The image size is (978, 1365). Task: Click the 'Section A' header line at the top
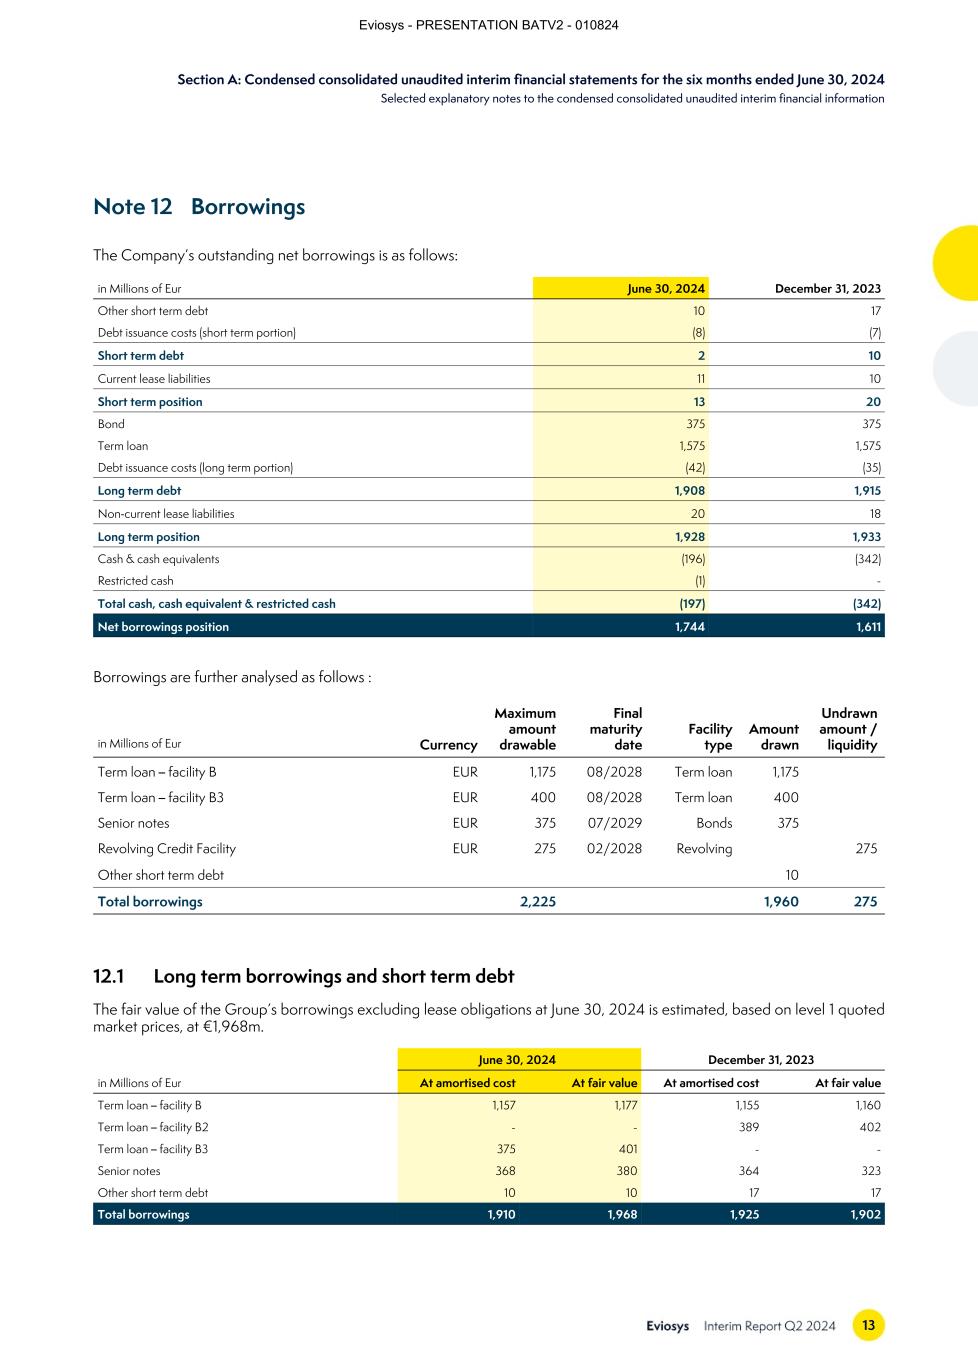click(530, 80)
